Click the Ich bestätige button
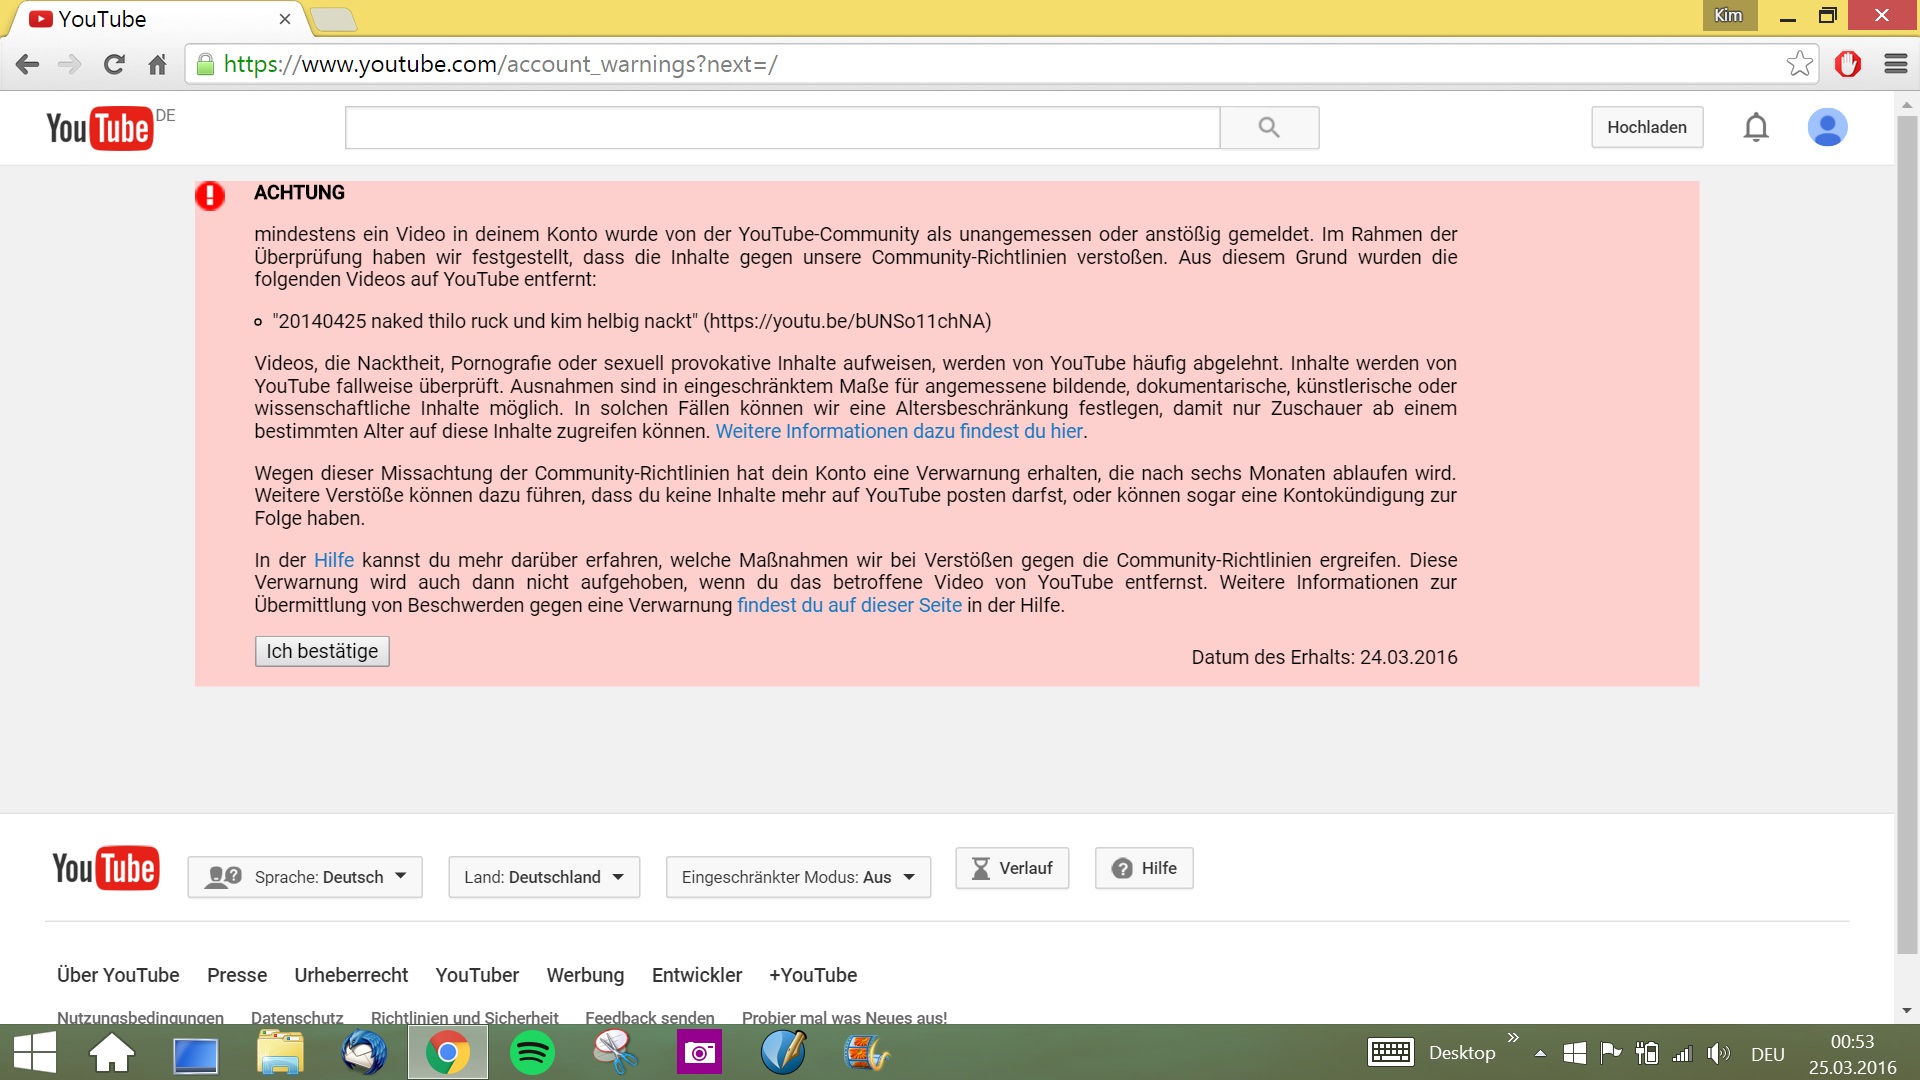Screen dimensions: 1920x1080 pos(322,651)
